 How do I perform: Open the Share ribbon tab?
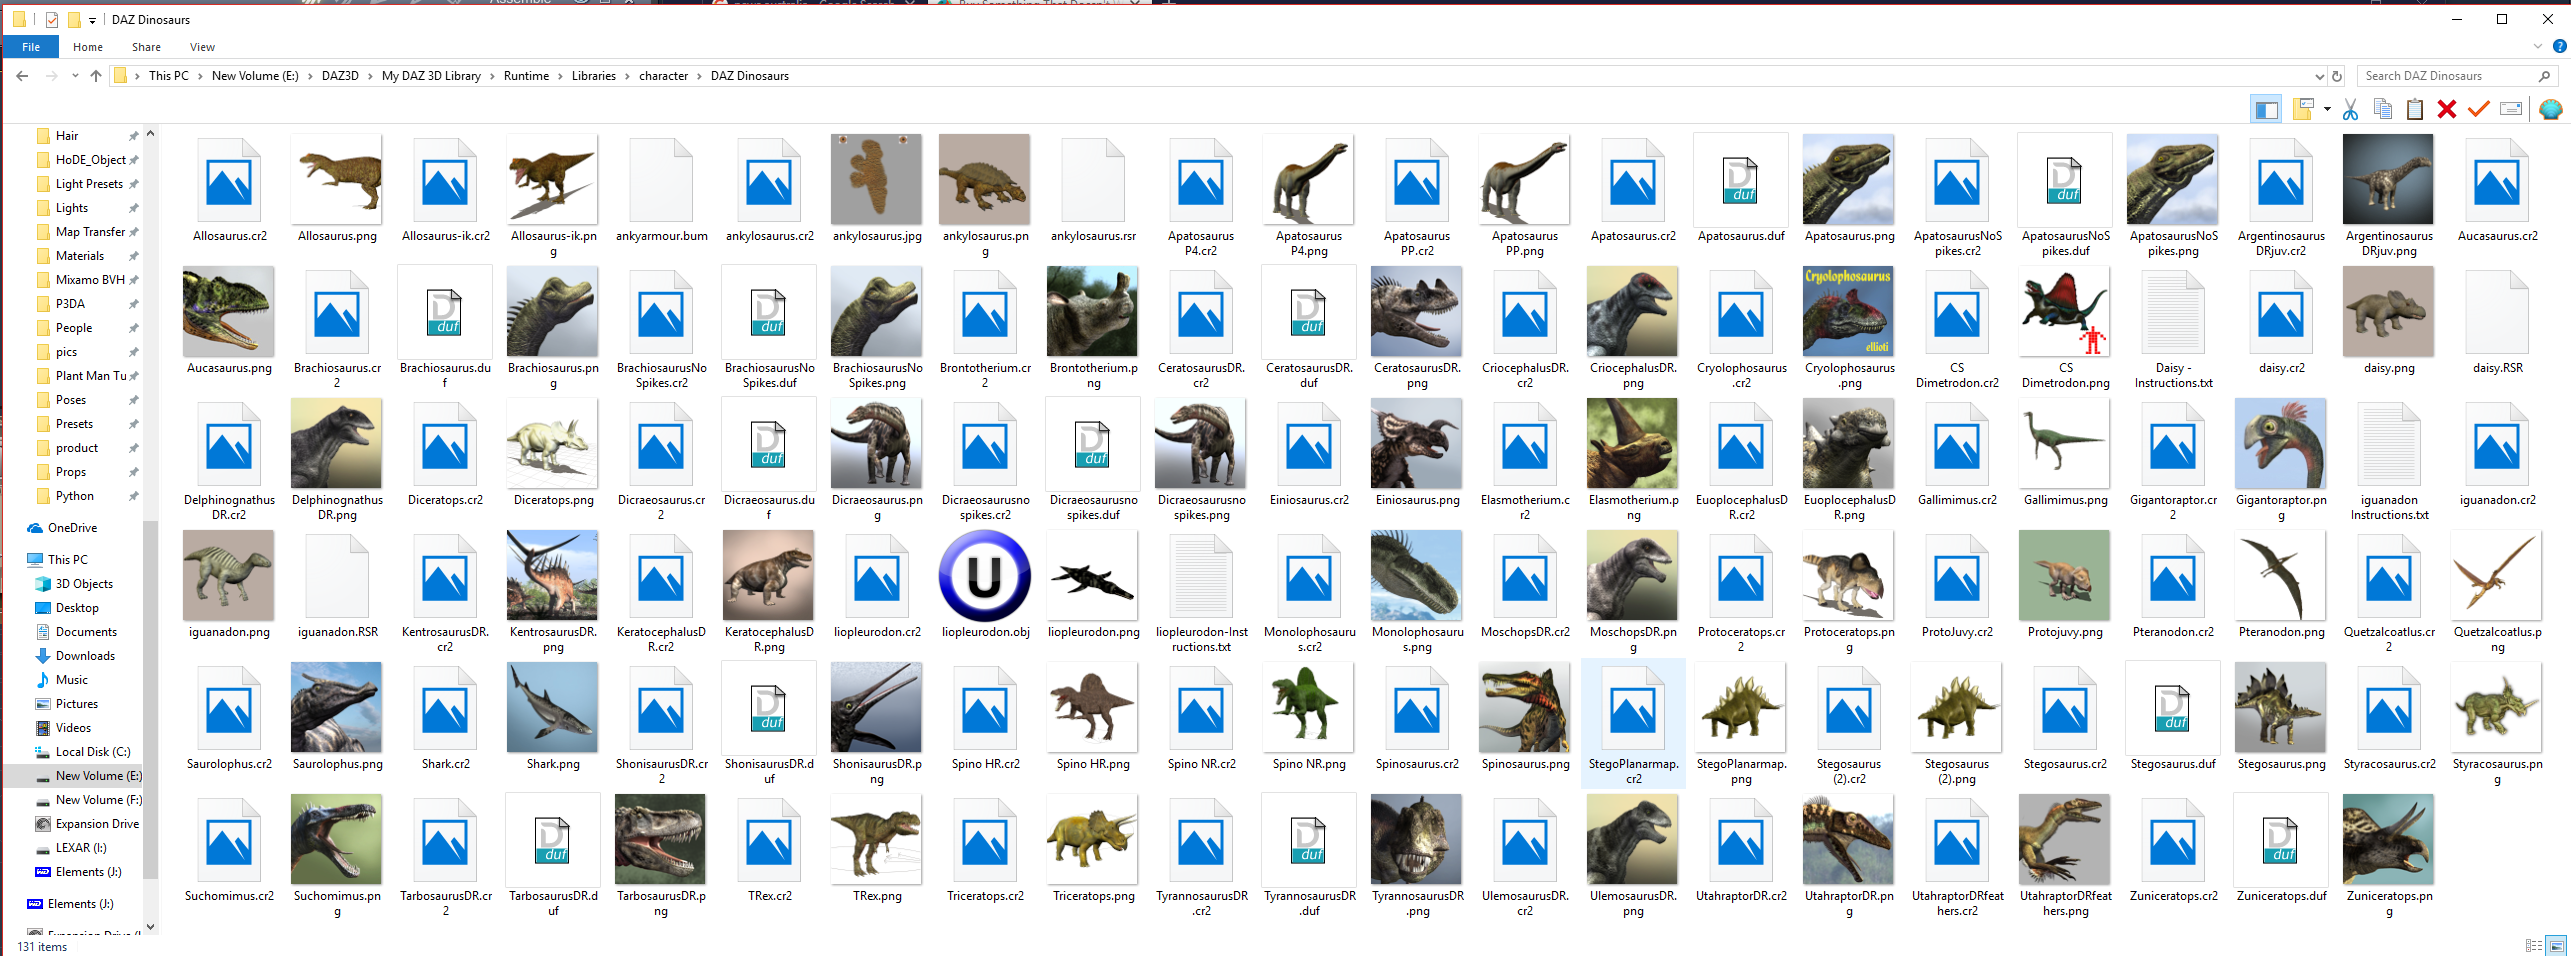(x=146, y=47)
